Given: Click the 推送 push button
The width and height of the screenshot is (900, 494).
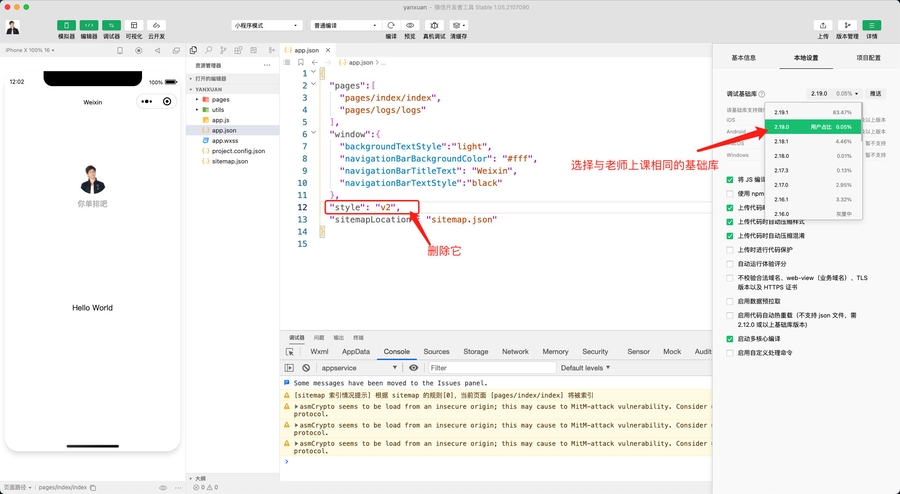Looking at the screenshot, I should 875,93.
